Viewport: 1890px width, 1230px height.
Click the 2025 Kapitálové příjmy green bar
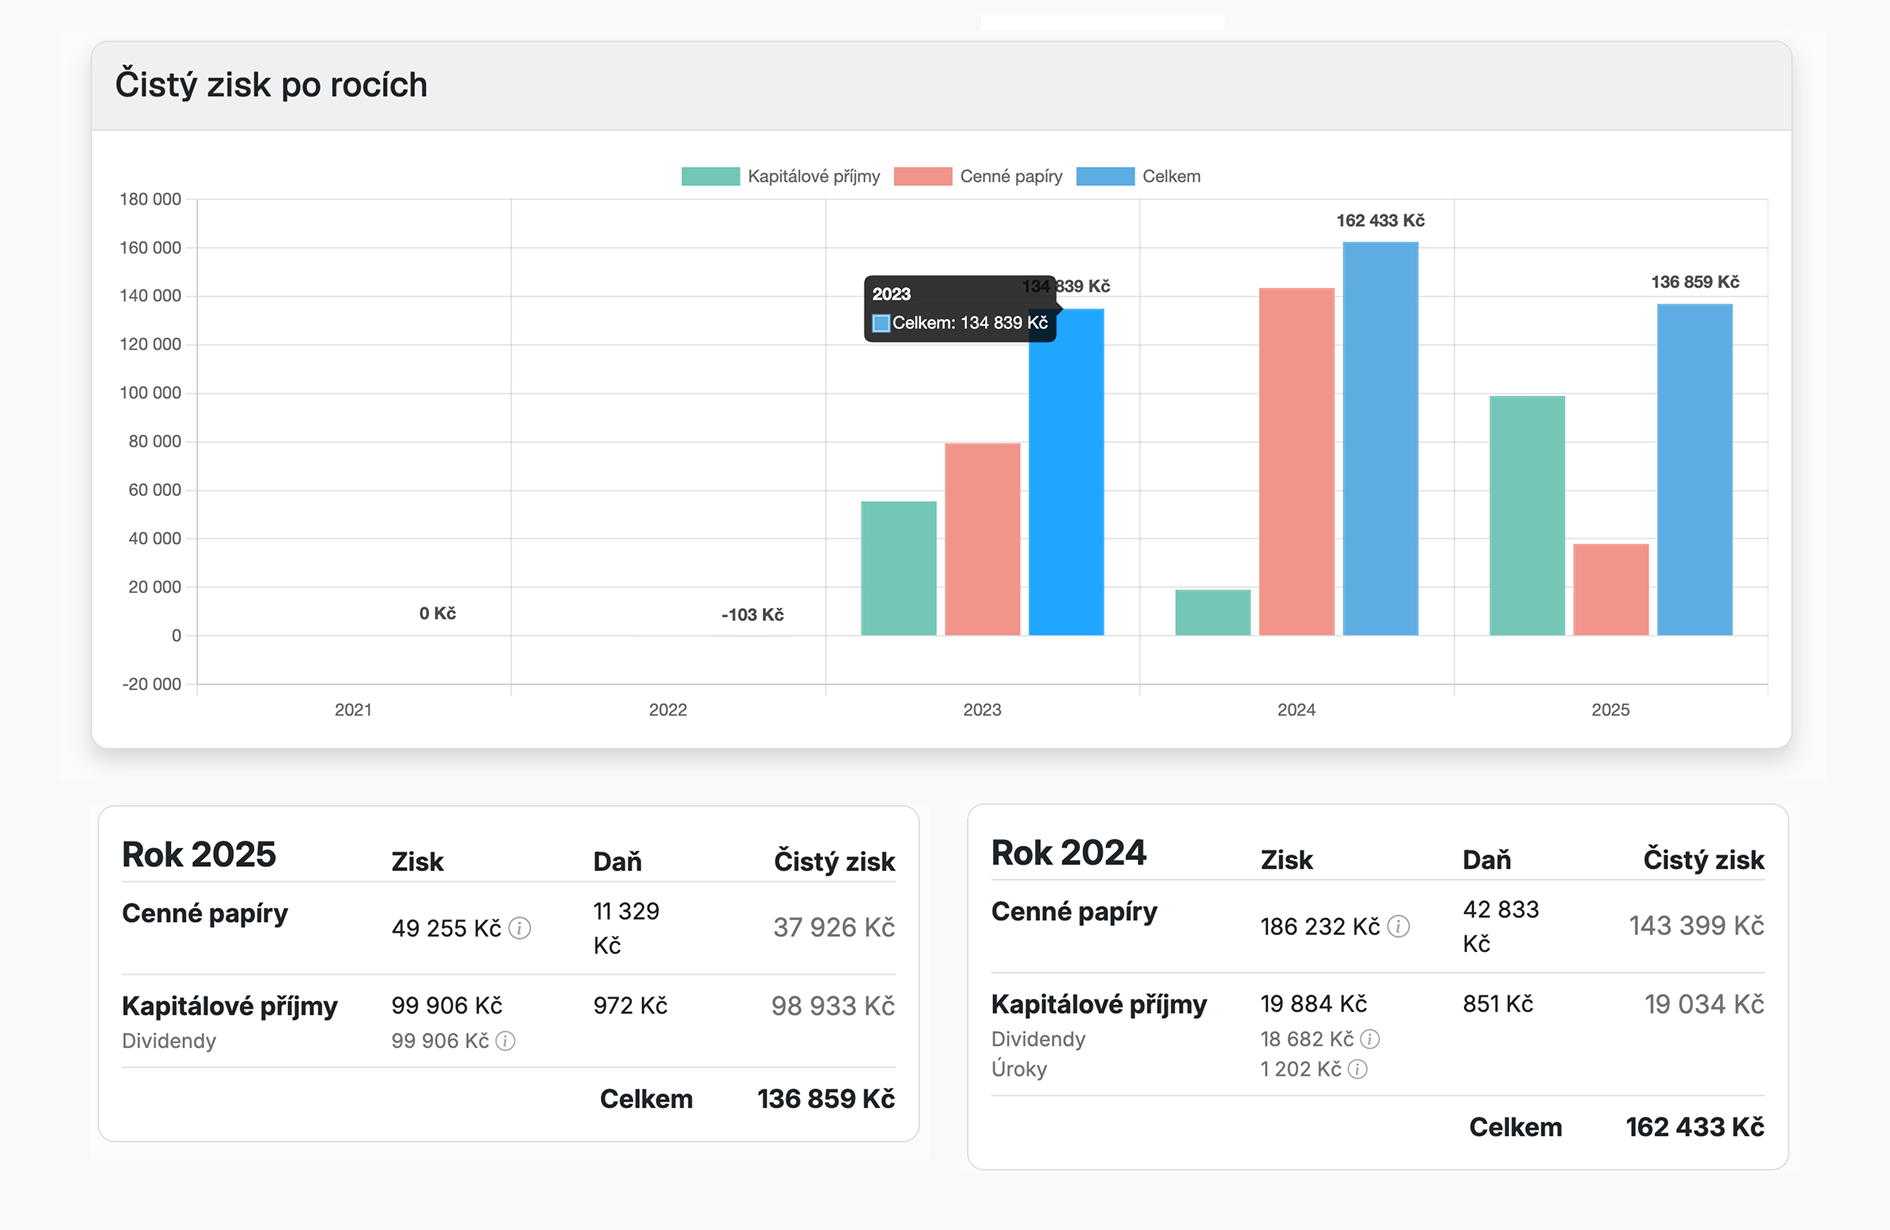click(1527, 515)
